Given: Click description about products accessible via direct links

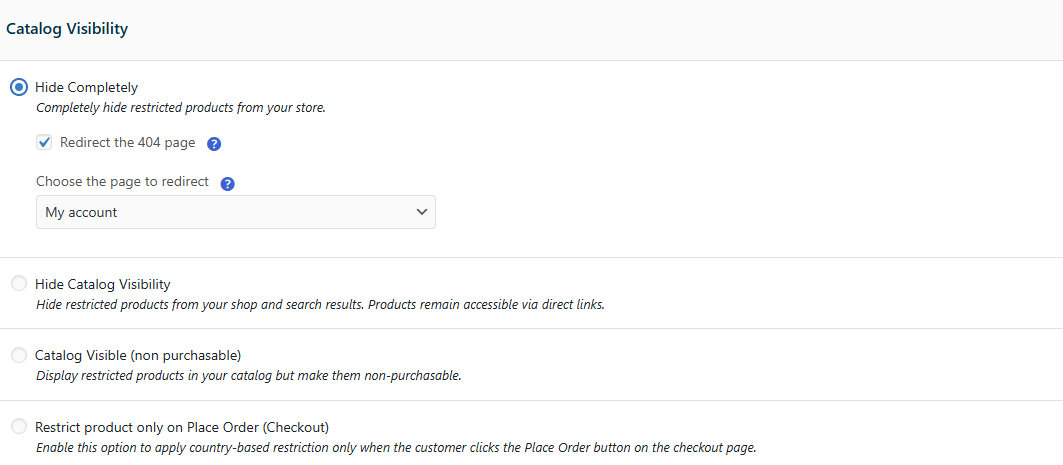Looking at the screenshot, I should coord(320,305).
